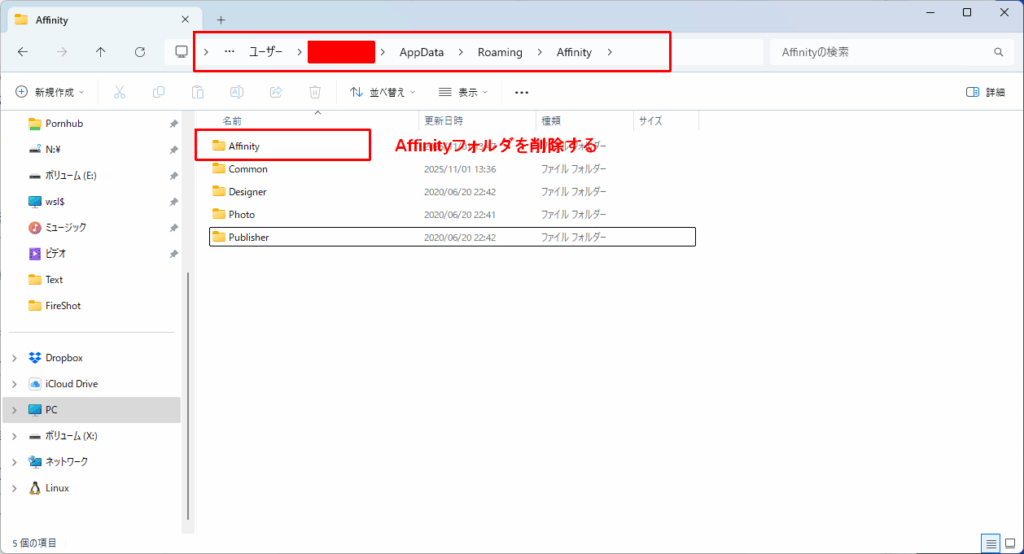Click the Paste clipboard icon
Screen dimensions: 1024x554
pyautogui.click(x=198, y=92)
